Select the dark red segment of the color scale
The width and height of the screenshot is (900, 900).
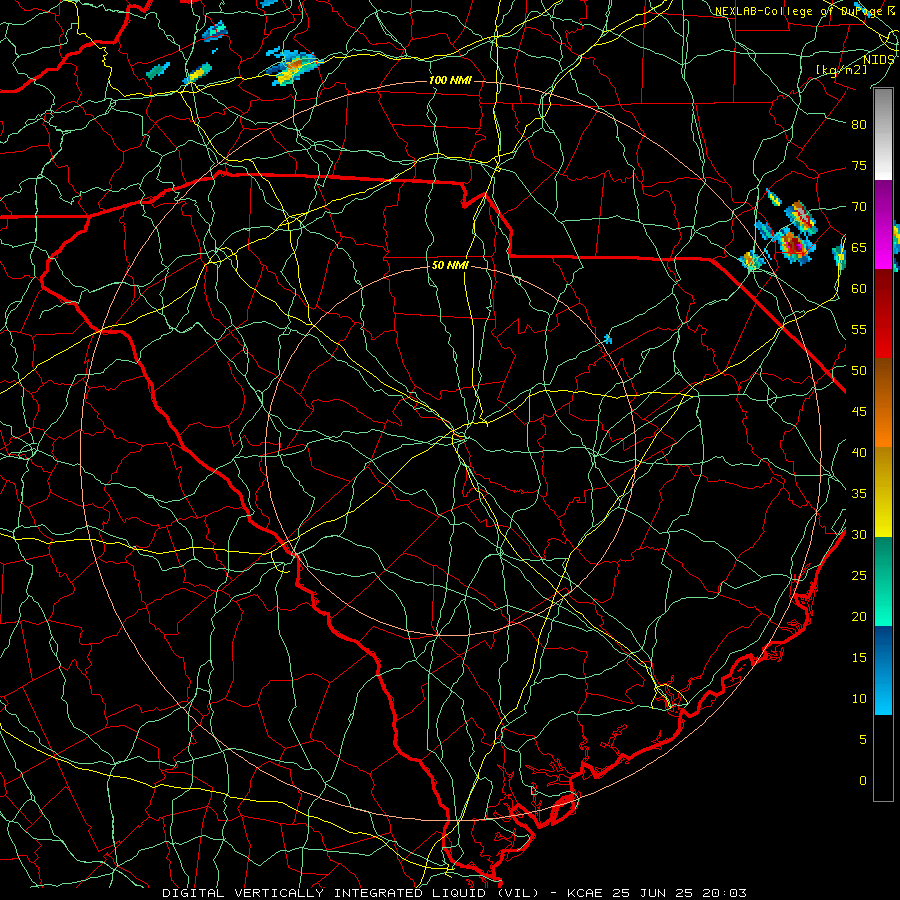pos(883,313)
